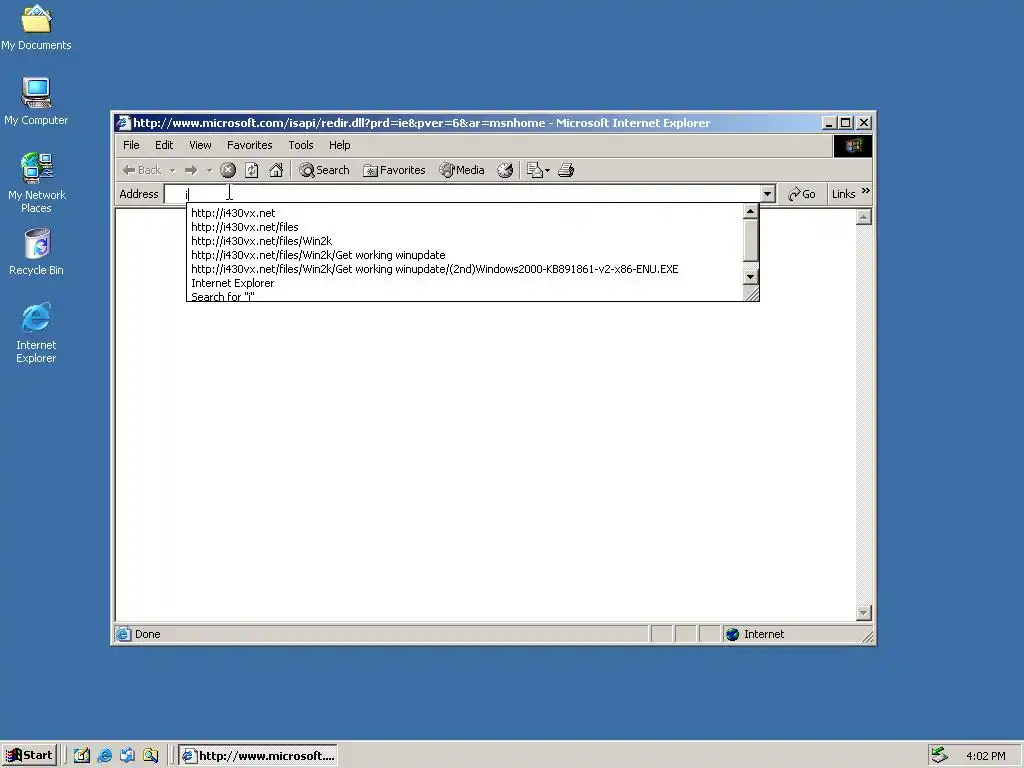The width and height of the screenshot is (1024, 768).
Task: Select the KB891861-v2-x86-ENU.EXE suggestion
Action: point(465,269)
